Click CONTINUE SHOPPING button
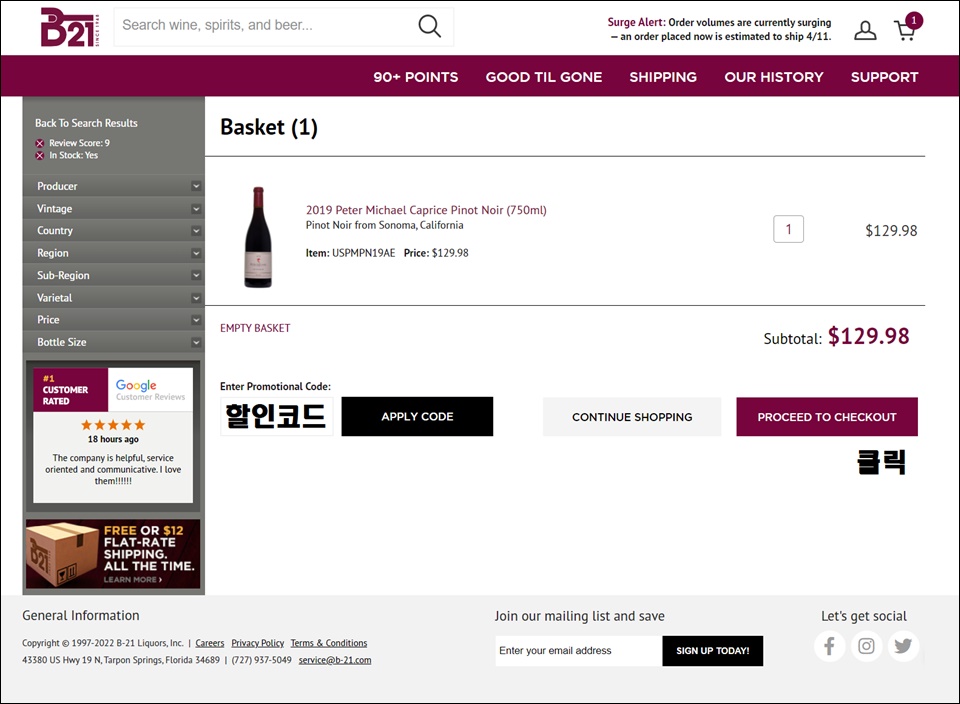 coord(632,417)
